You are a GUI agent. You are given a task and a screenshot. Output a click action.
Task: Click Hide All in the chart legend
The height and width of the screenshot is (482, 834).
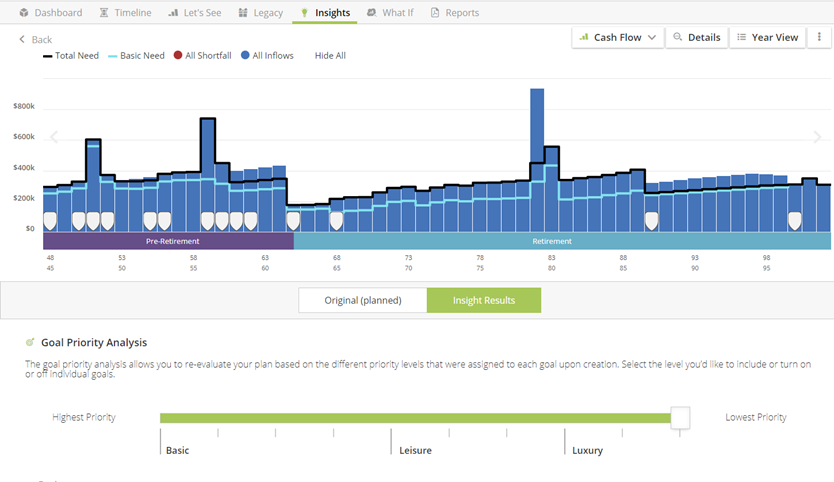330,56
